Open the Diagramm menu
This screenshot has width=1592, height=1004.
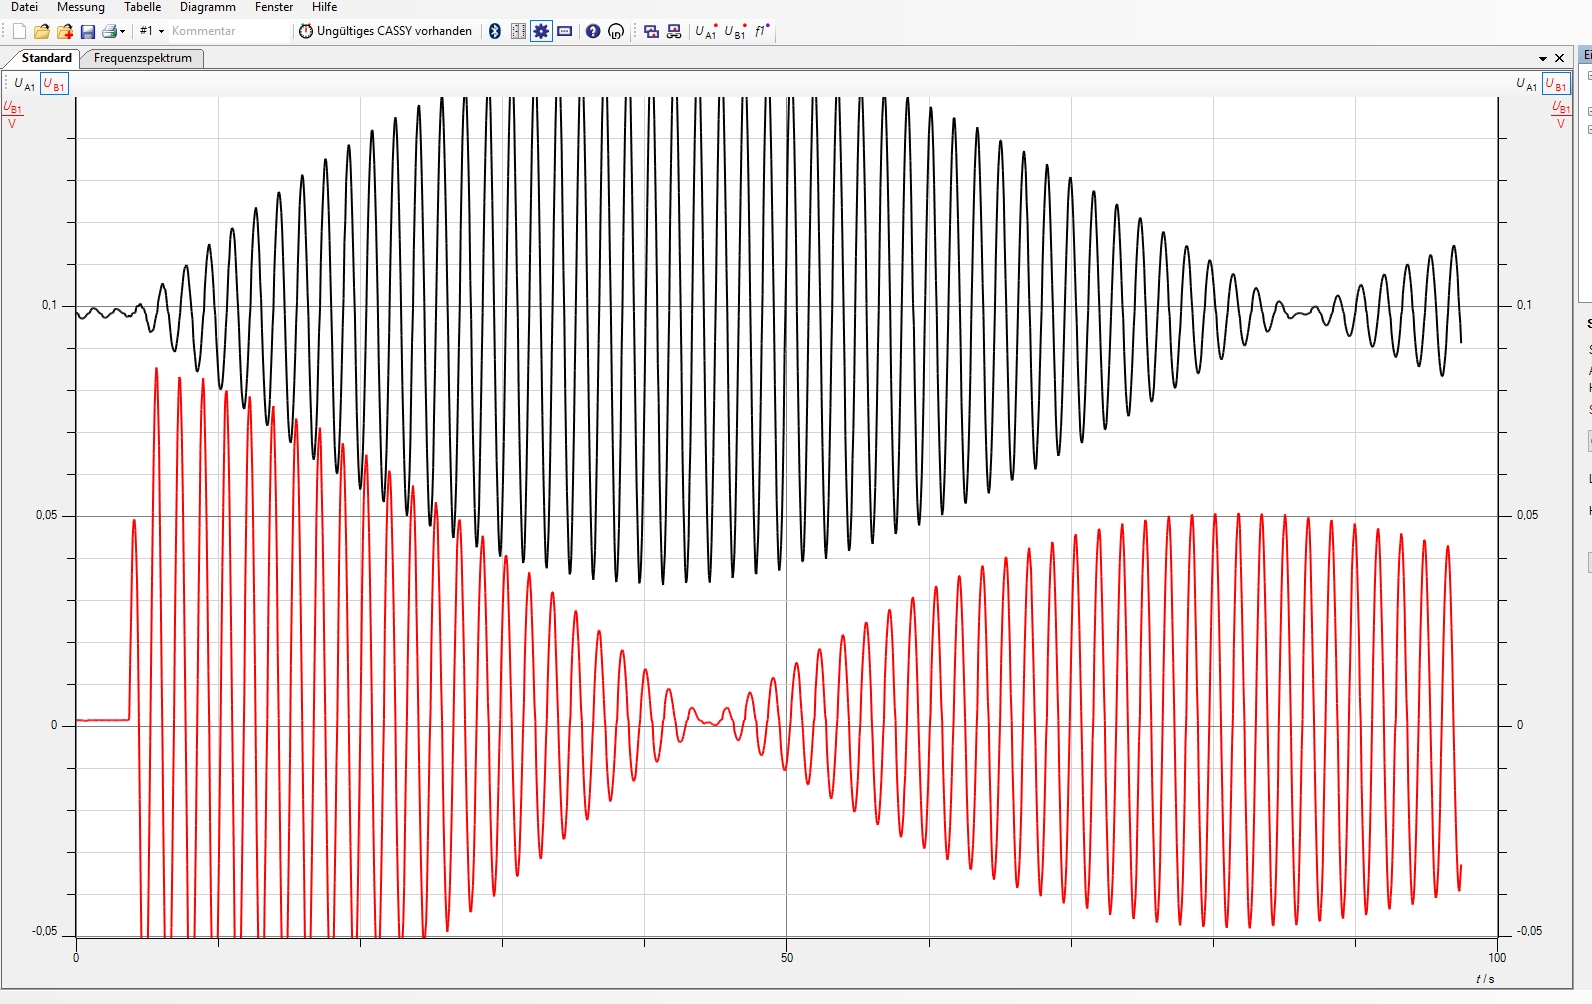[x=208, y=7]
